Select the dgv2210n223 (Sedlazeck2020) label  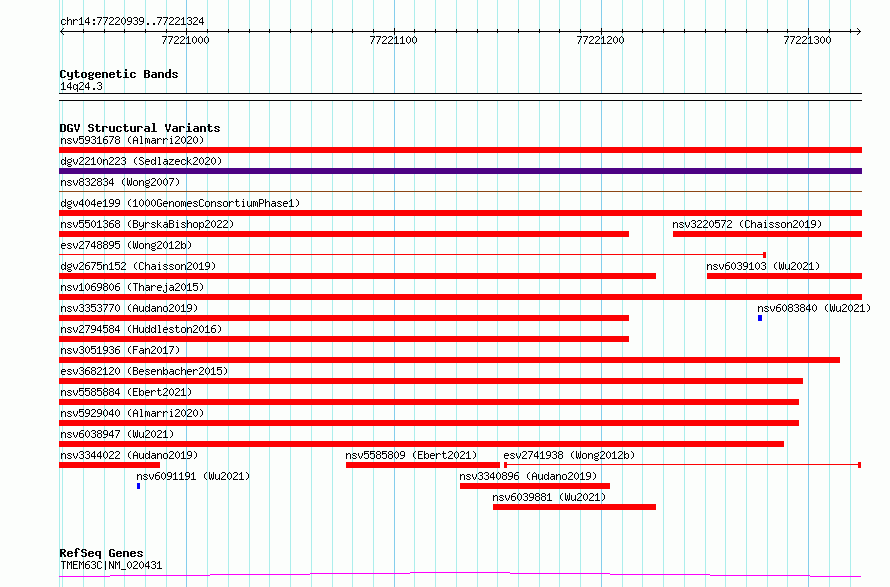[x=141, y=161]
